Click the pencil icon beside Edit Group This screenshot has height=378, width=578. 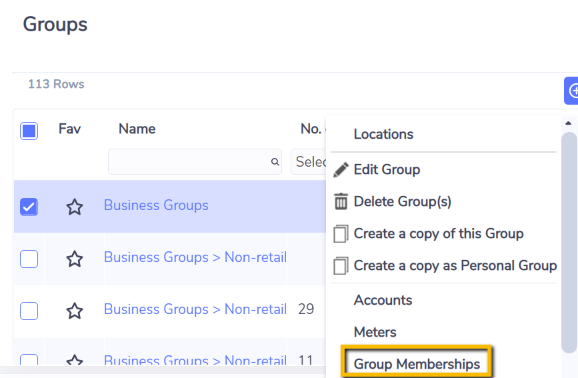click(x=341, y=170)
